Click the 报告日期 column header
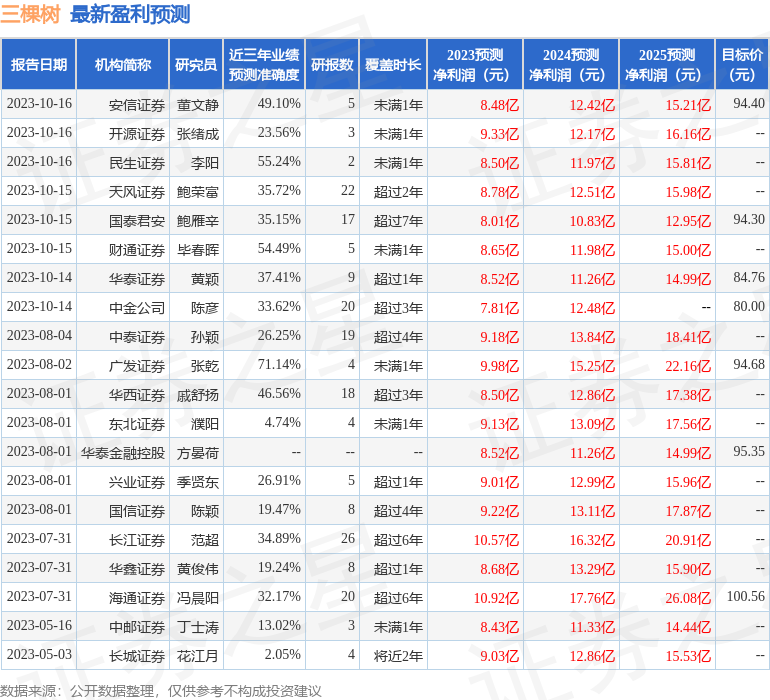The image size is (770, 700). pos(39,64)
